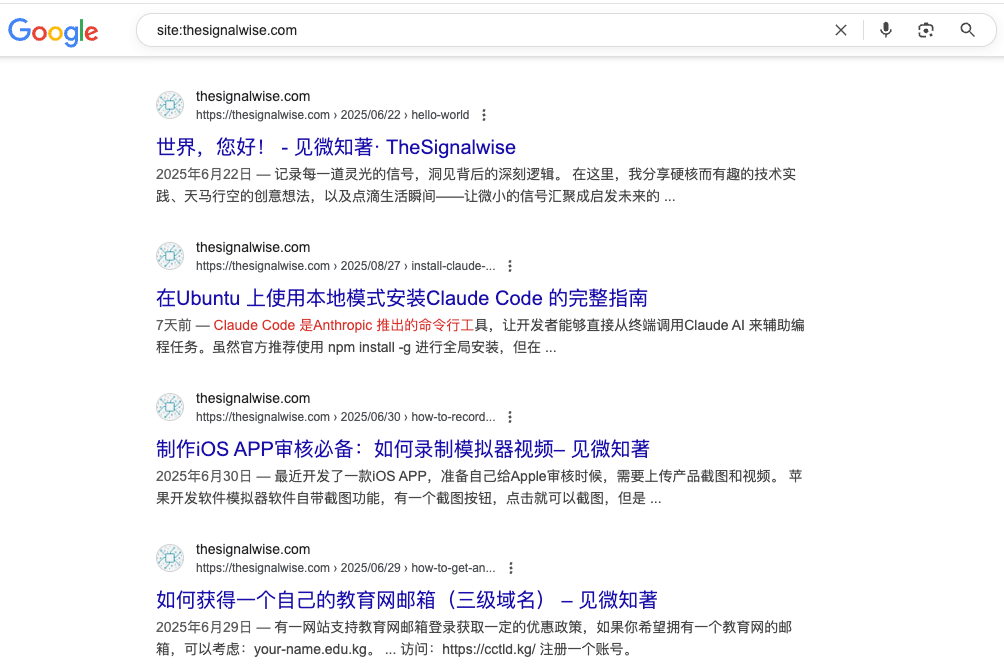
Task: Click favicon of hello-world result
Action: point(170,105)
